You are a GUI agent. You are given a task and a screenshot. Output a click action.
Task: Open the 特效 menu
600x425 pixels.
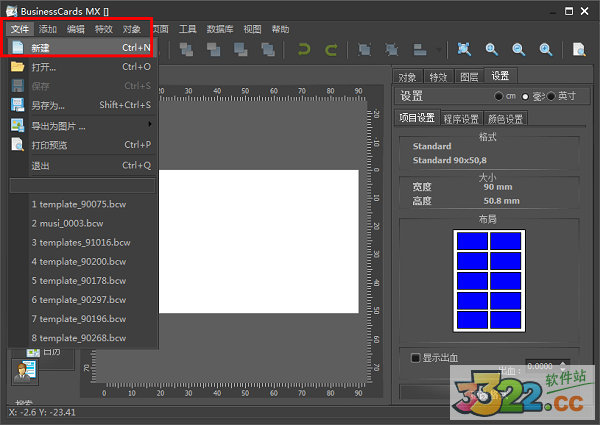(103, 29)
